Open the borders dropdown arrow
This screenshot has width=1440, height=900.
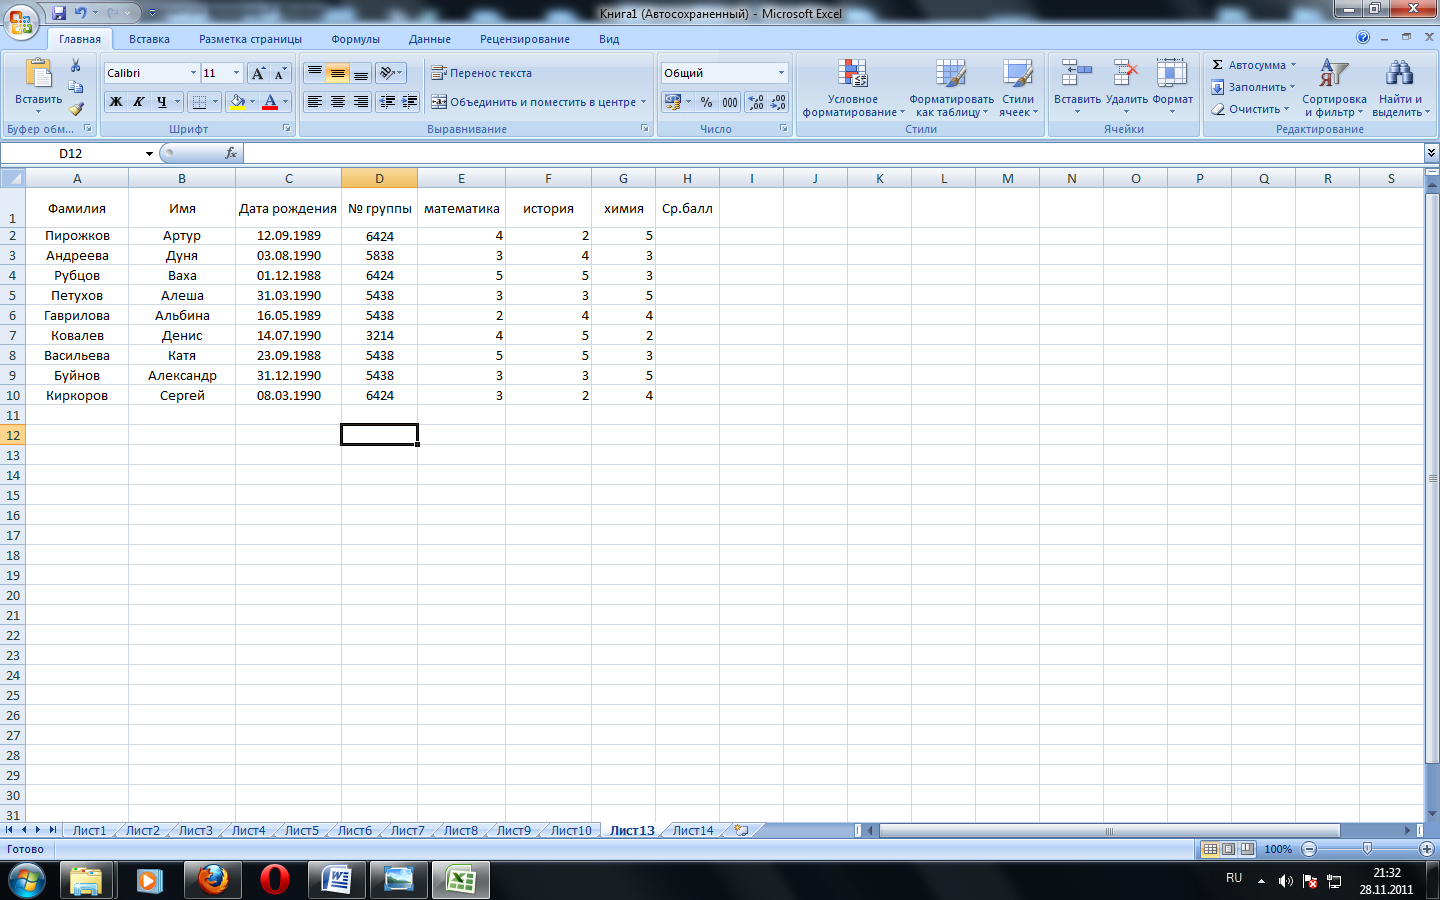click(215, 102)
